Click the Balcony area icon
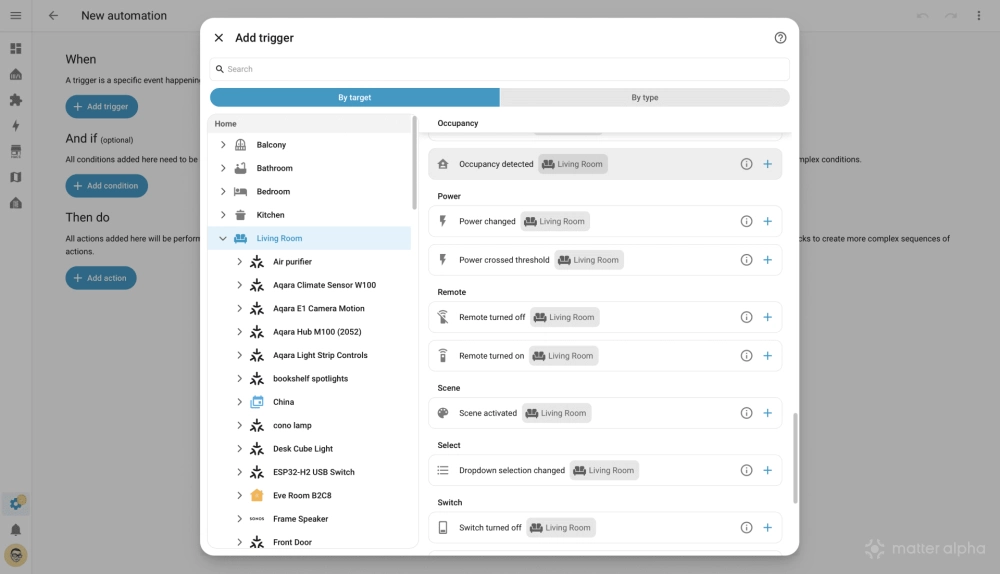Viewport: 1000px width, 574px height. coord(240,145)
